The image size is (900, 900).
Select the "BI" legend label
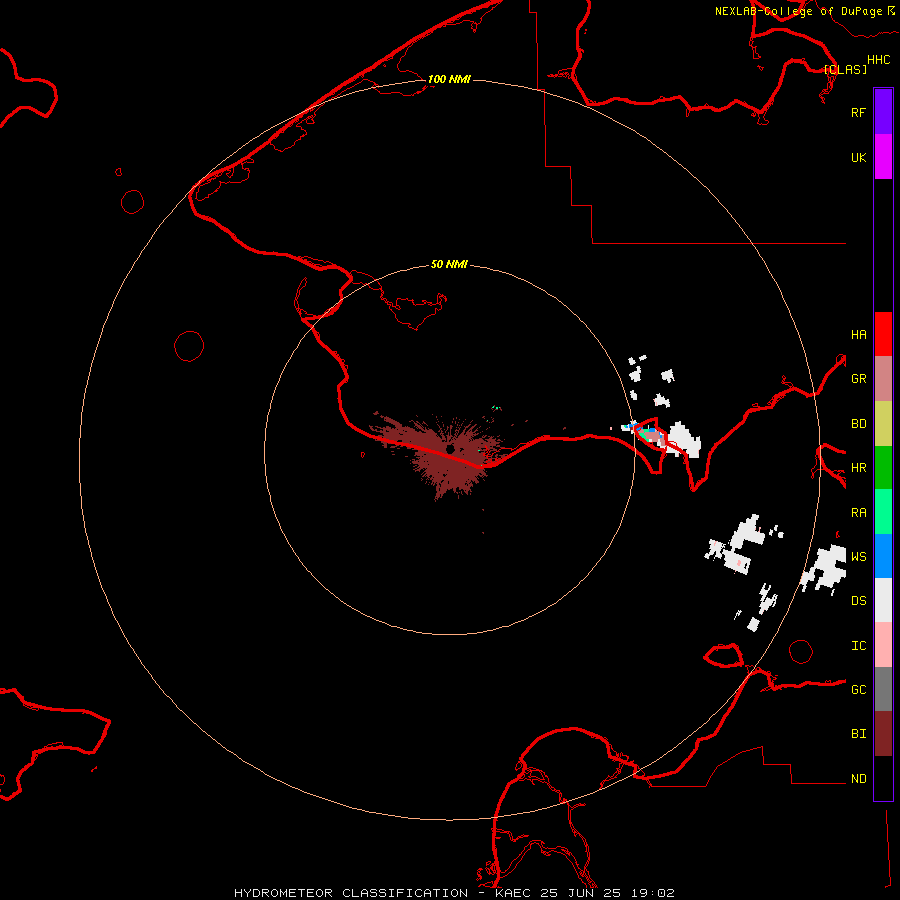(858, 734)
